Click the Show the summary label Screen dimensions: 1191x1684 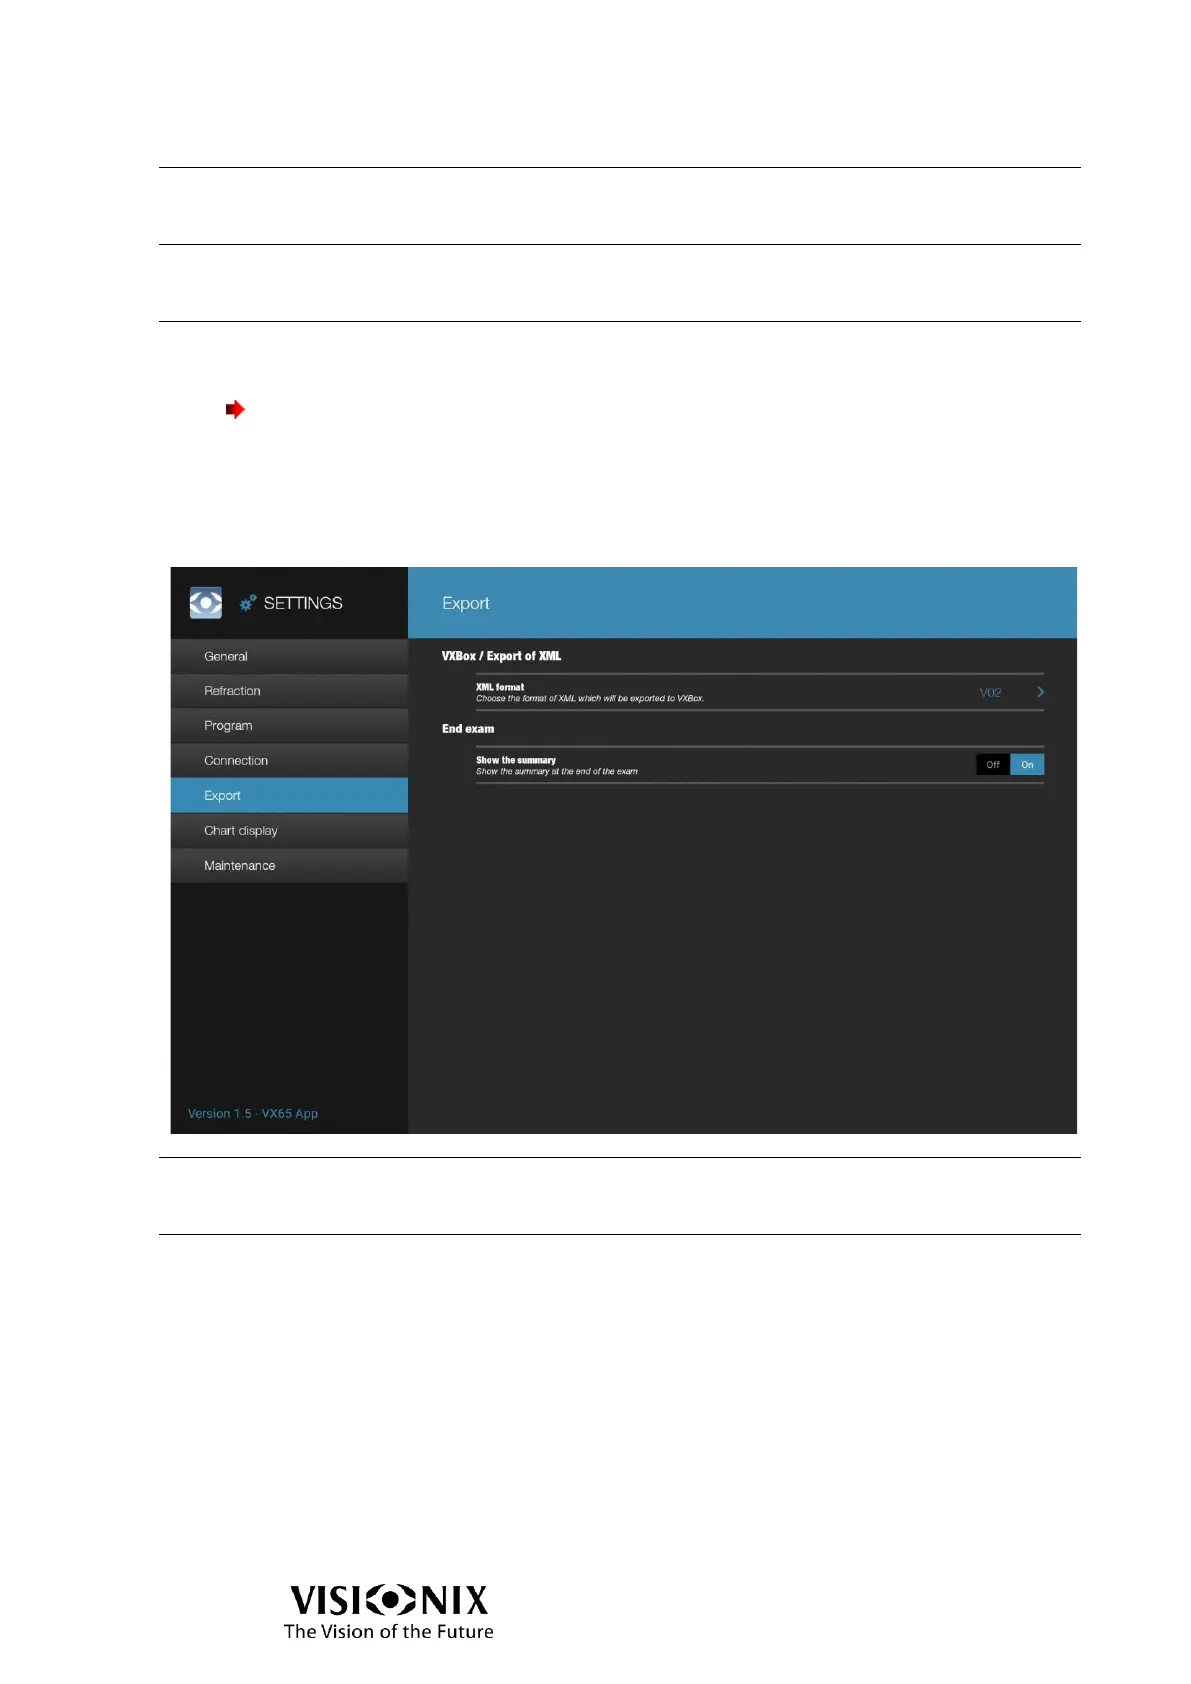[x=516, y=760]
